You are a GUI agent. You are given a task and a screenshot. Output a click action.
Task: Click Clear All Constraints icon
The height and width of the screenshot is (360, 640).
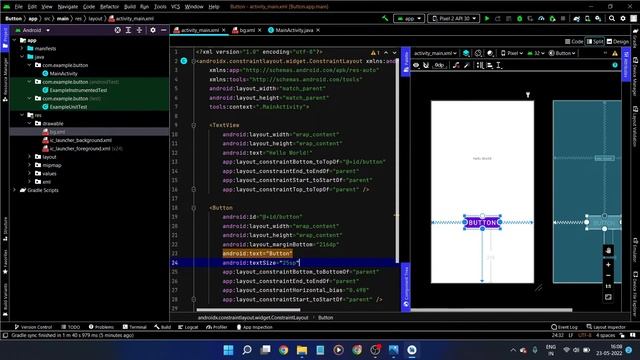click(456, 65)
